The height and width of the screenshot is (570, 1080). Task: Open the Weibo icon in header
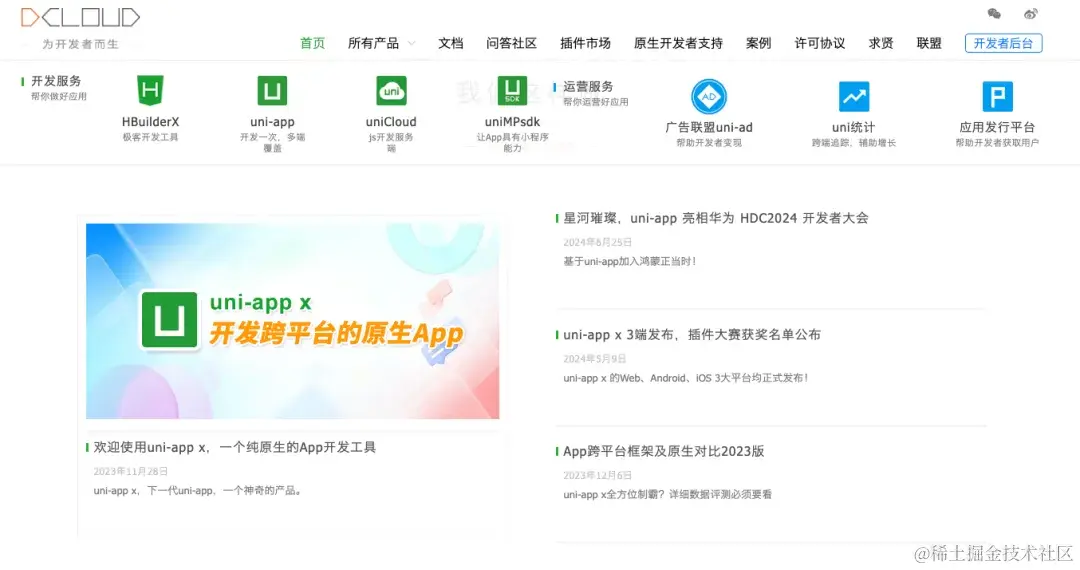(x=1030, y=13)
